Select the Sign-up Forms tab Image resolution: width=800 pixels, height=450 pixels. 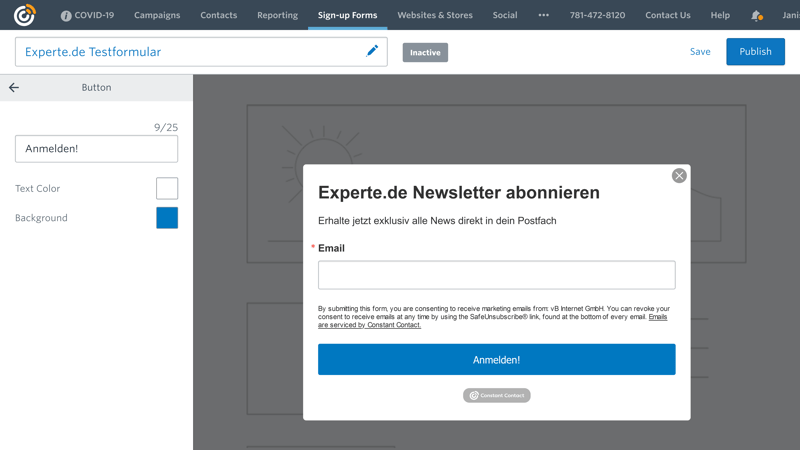(x=347, y=15)
